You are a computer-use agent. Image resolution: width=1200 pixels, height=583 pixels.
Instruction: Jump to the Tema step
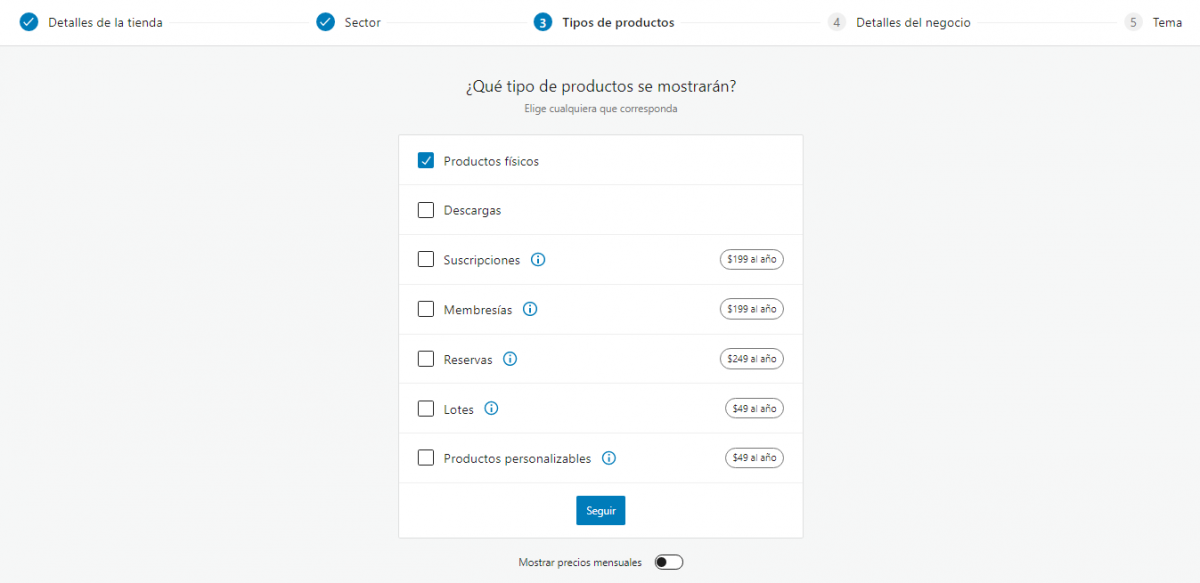pyautogui.click(x=1167, y=22)
